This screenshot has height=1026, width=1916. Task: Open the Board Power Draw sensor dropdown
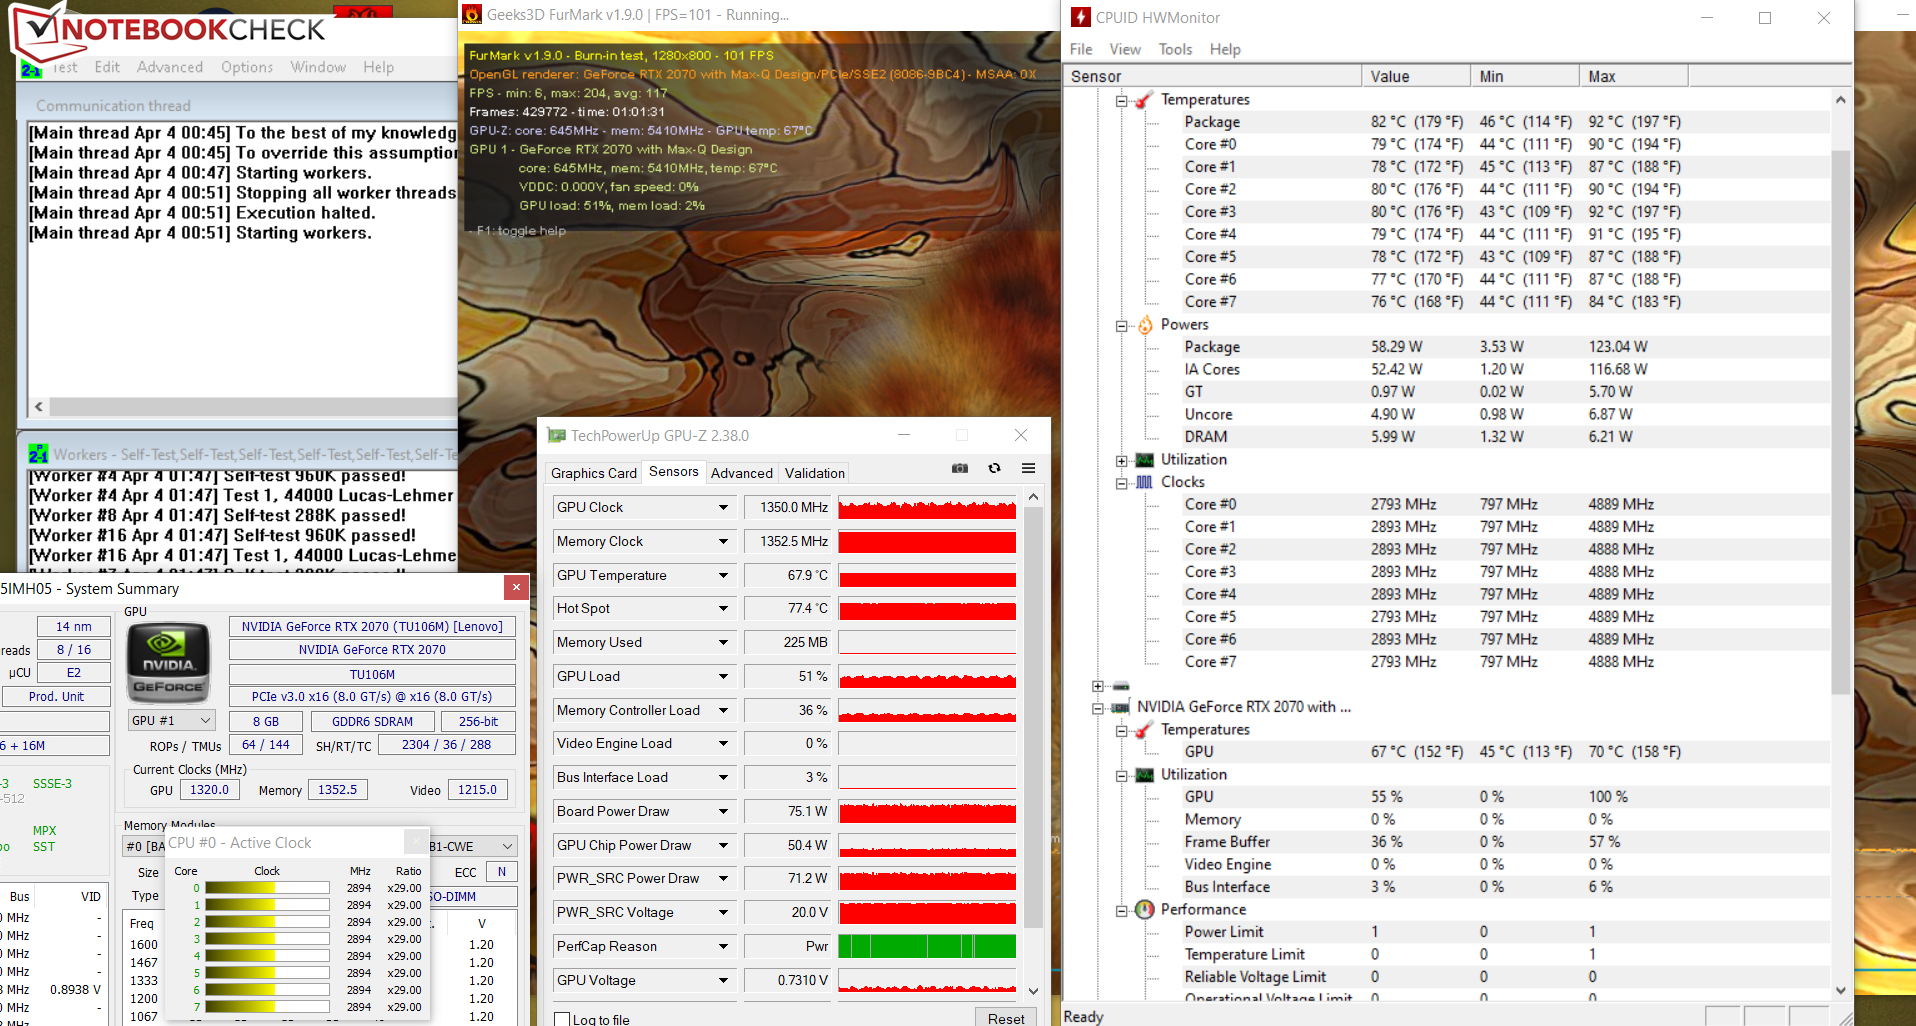[723, 811]
